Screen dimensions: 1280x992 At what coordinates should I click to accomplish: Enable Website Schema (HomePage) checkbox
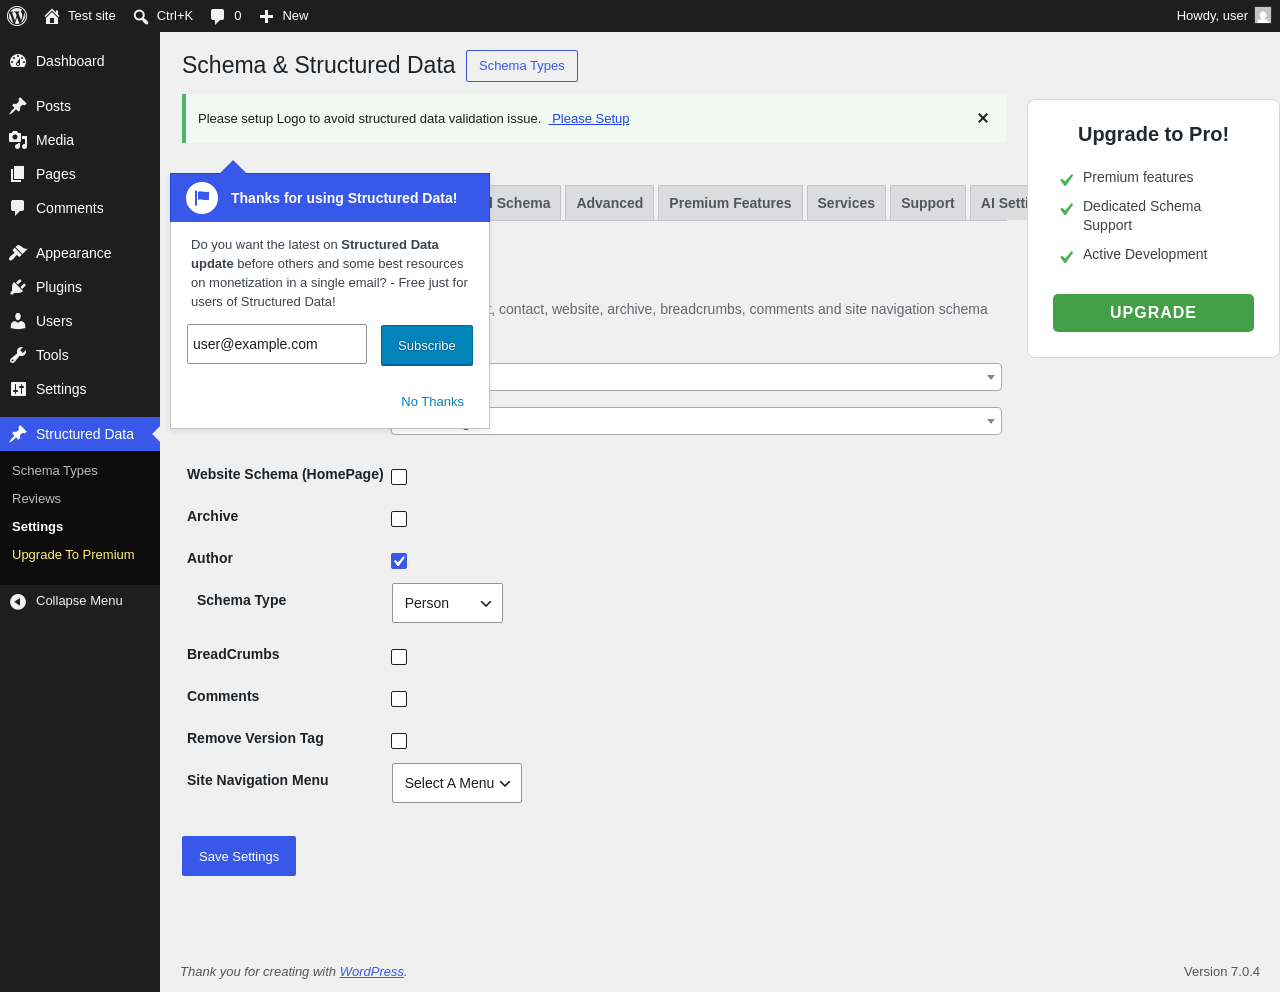click(399, 477)
